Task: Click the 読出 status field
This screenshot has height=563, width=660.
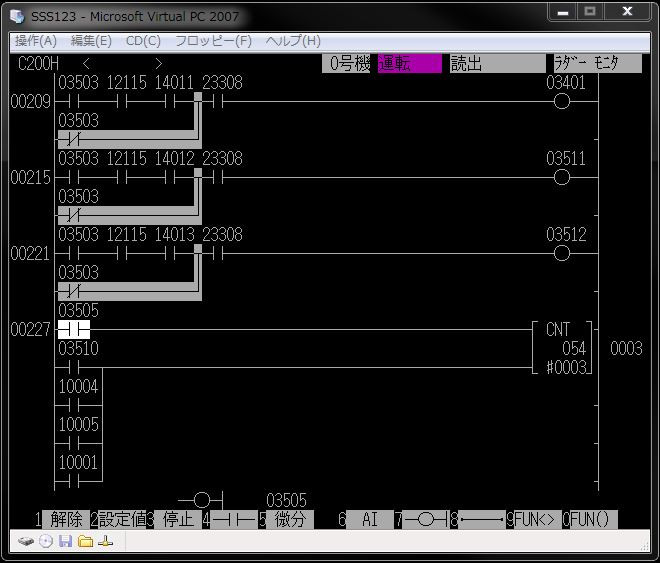Action: click(498, 64)
